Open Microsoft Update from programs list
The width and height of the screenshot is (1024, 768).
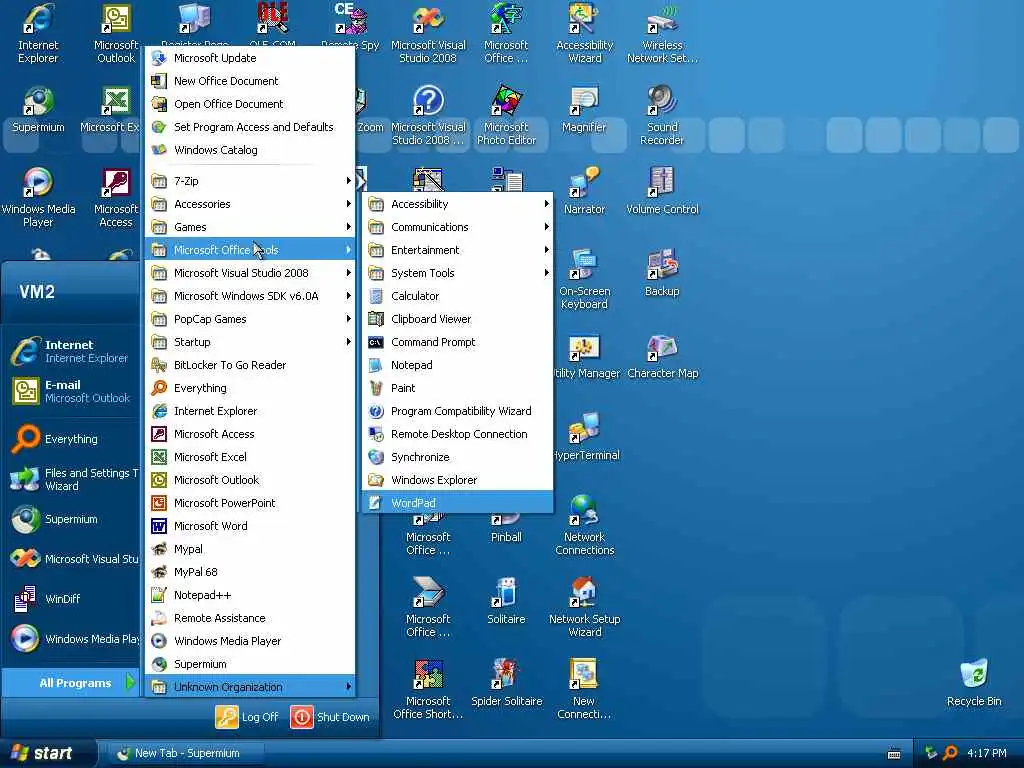[250, 57]
